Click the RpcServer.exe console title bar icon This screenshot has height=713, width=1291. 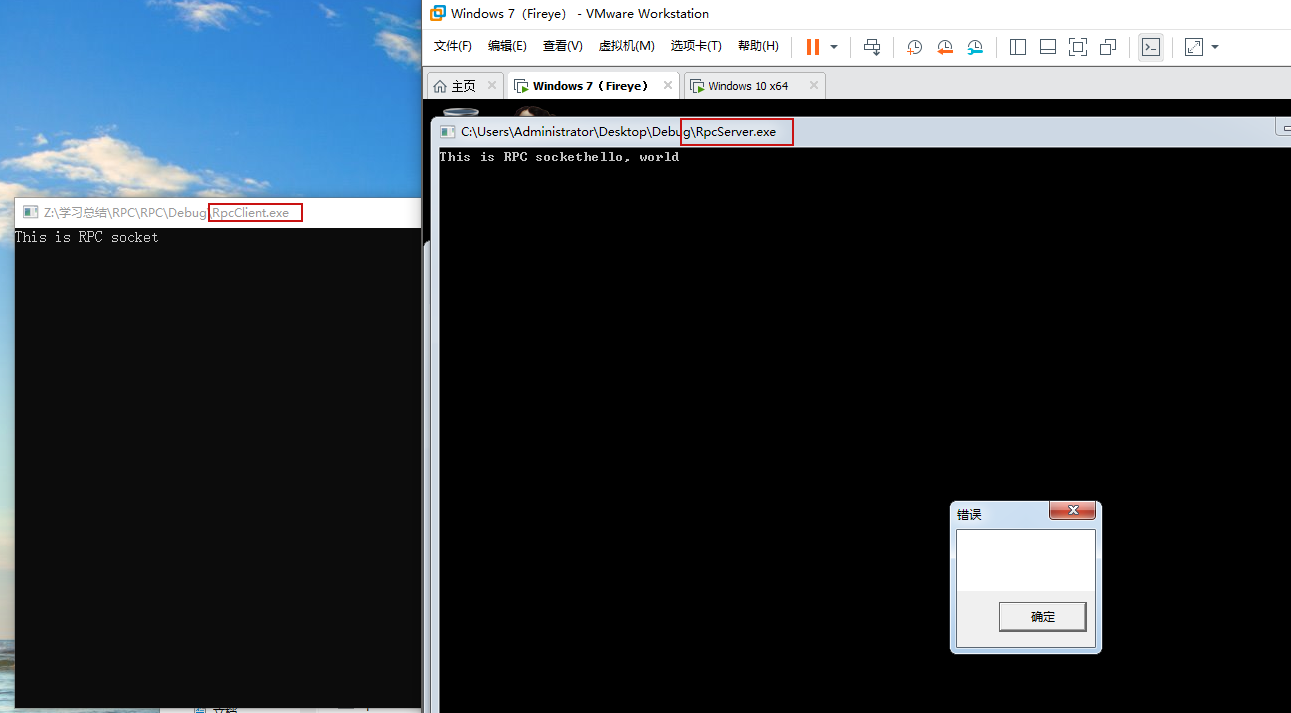pos(447,131)
